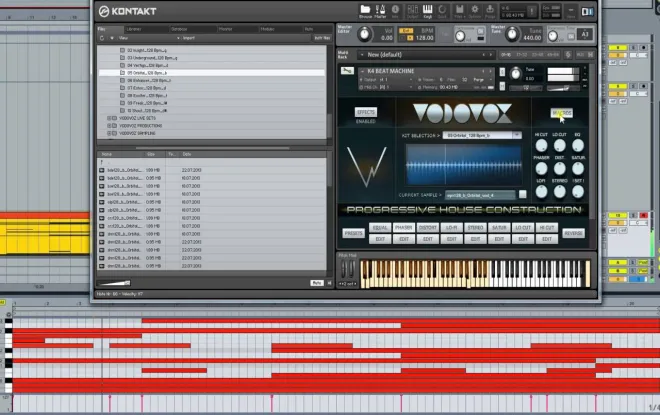Click the Purge icon in Kontakt toolbar
This screenshot has height=415, width=660.
pos(490,11)
